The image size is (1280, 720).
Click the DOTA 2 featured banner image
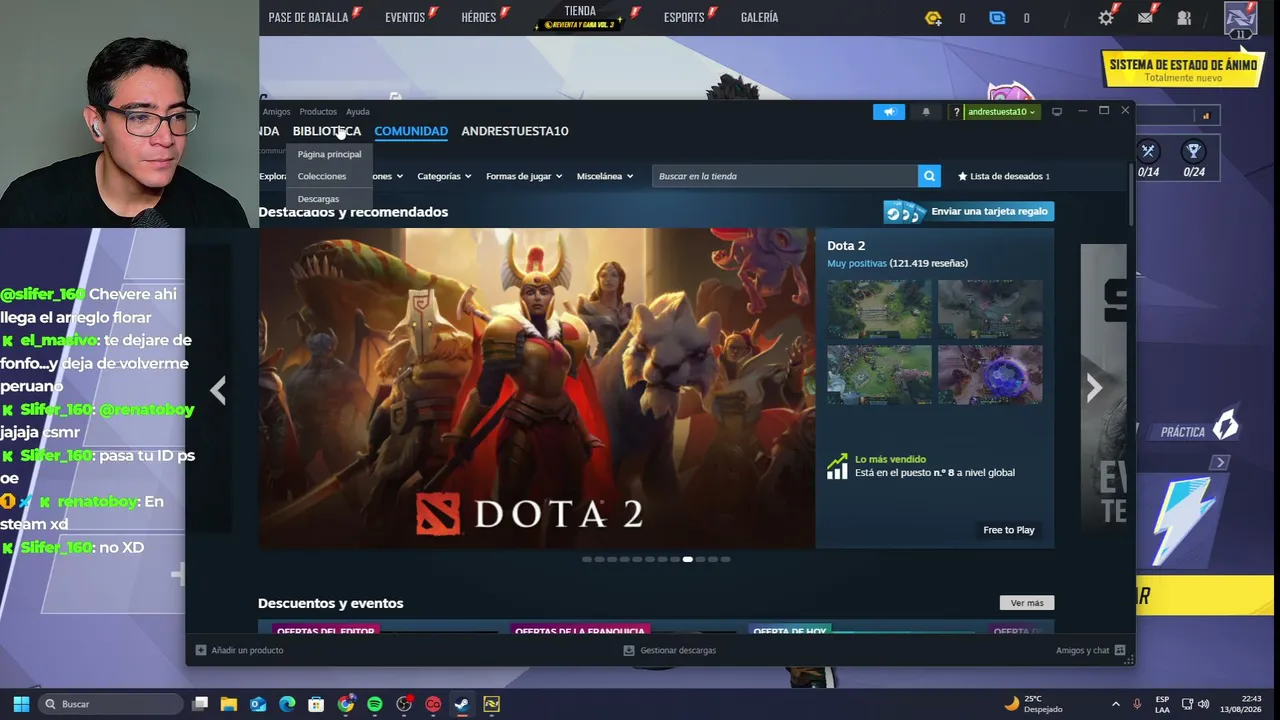click(537, 388)
